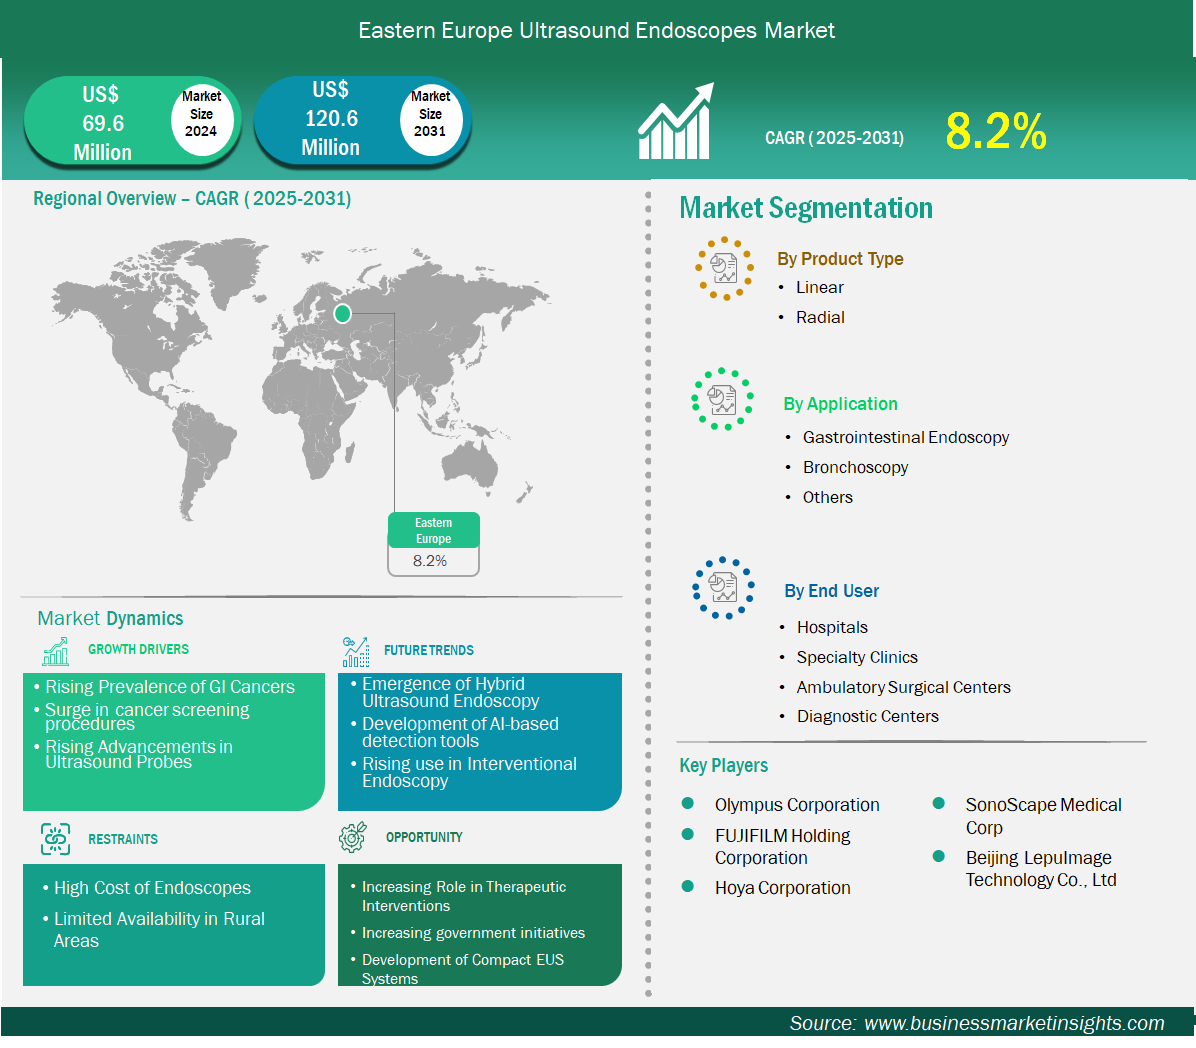Image resolution: width=1196 pixels, height=1048 pixels.
Task: Click the Restraints chain-link icon
Action: click(56, 839)
